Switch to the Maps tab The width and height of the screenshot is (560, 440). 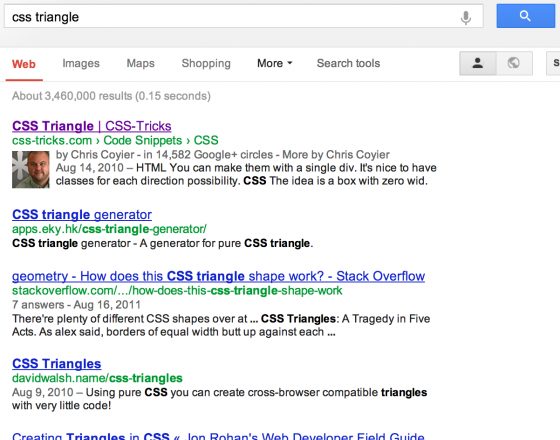tap(140, 63)
